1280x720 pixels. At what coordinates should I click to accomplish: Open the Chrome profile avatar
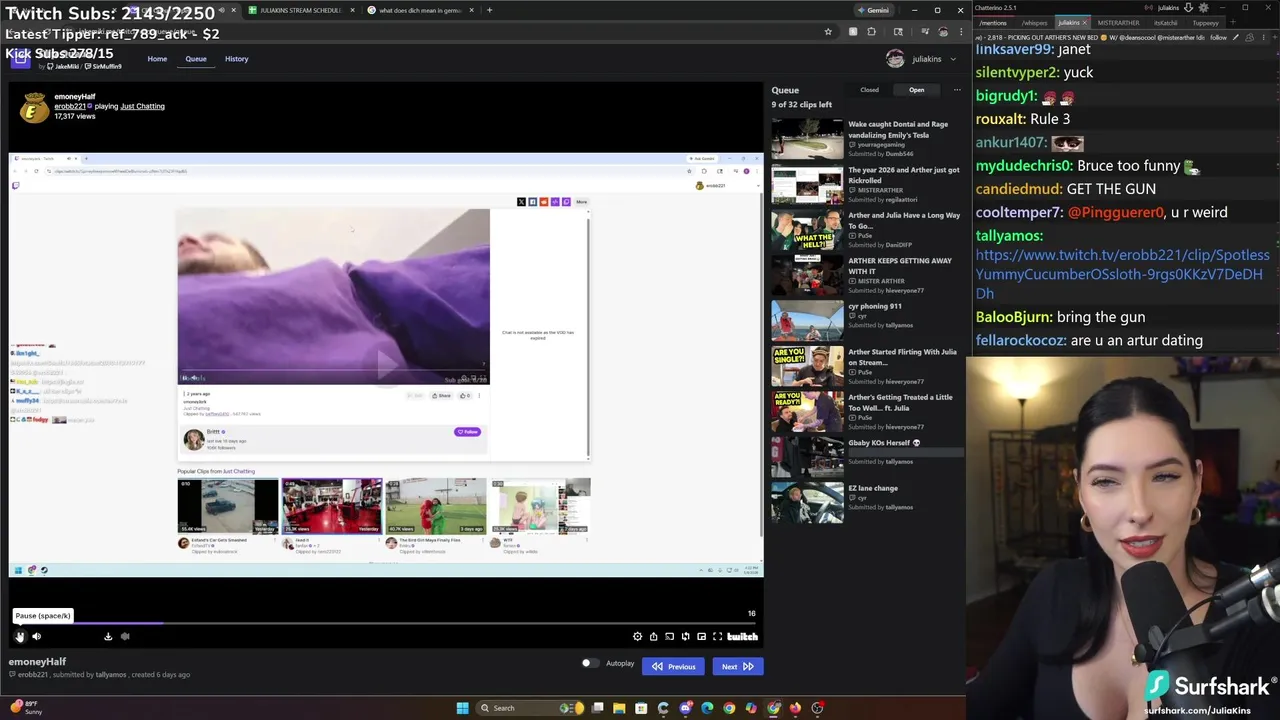pyautogui.click(x=943, y=32)
